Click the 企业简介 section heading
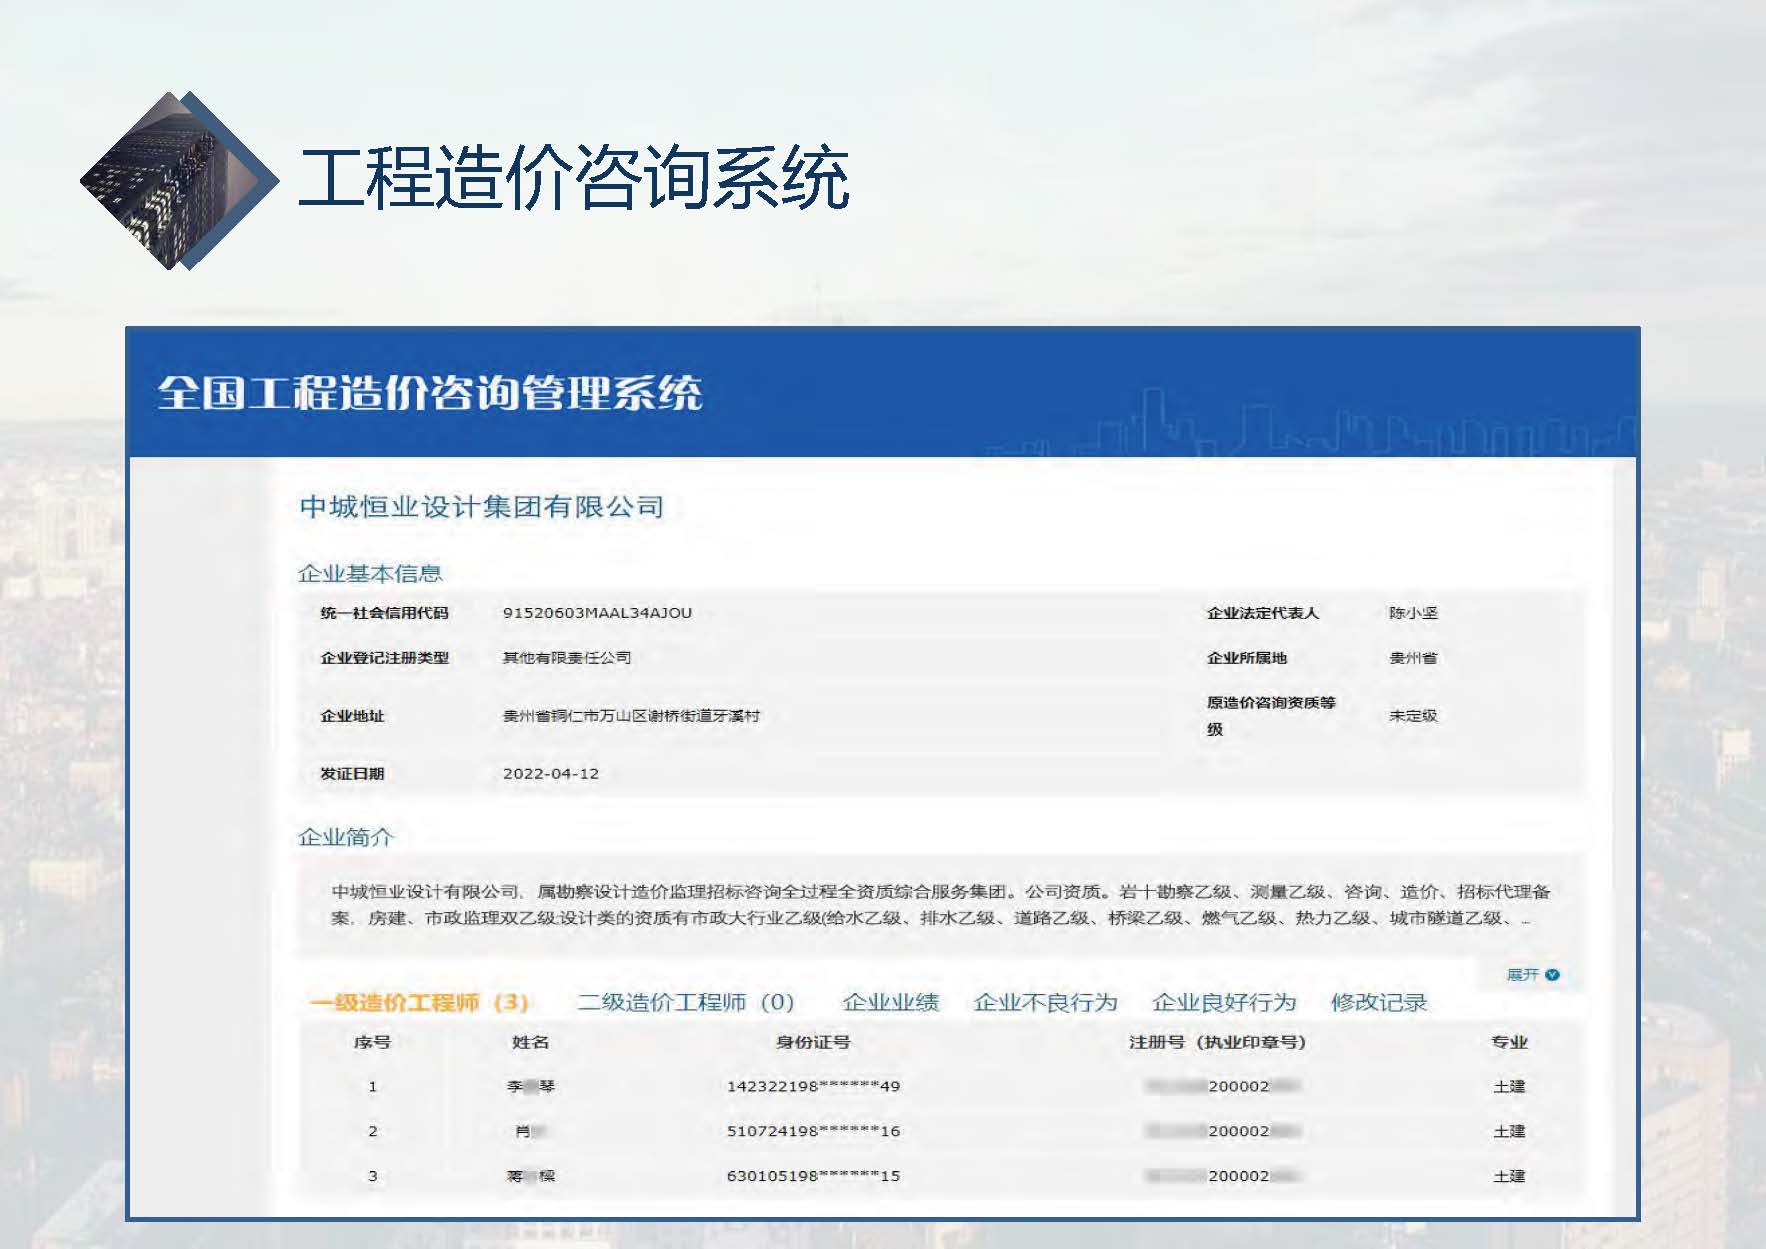 point(346,837)
